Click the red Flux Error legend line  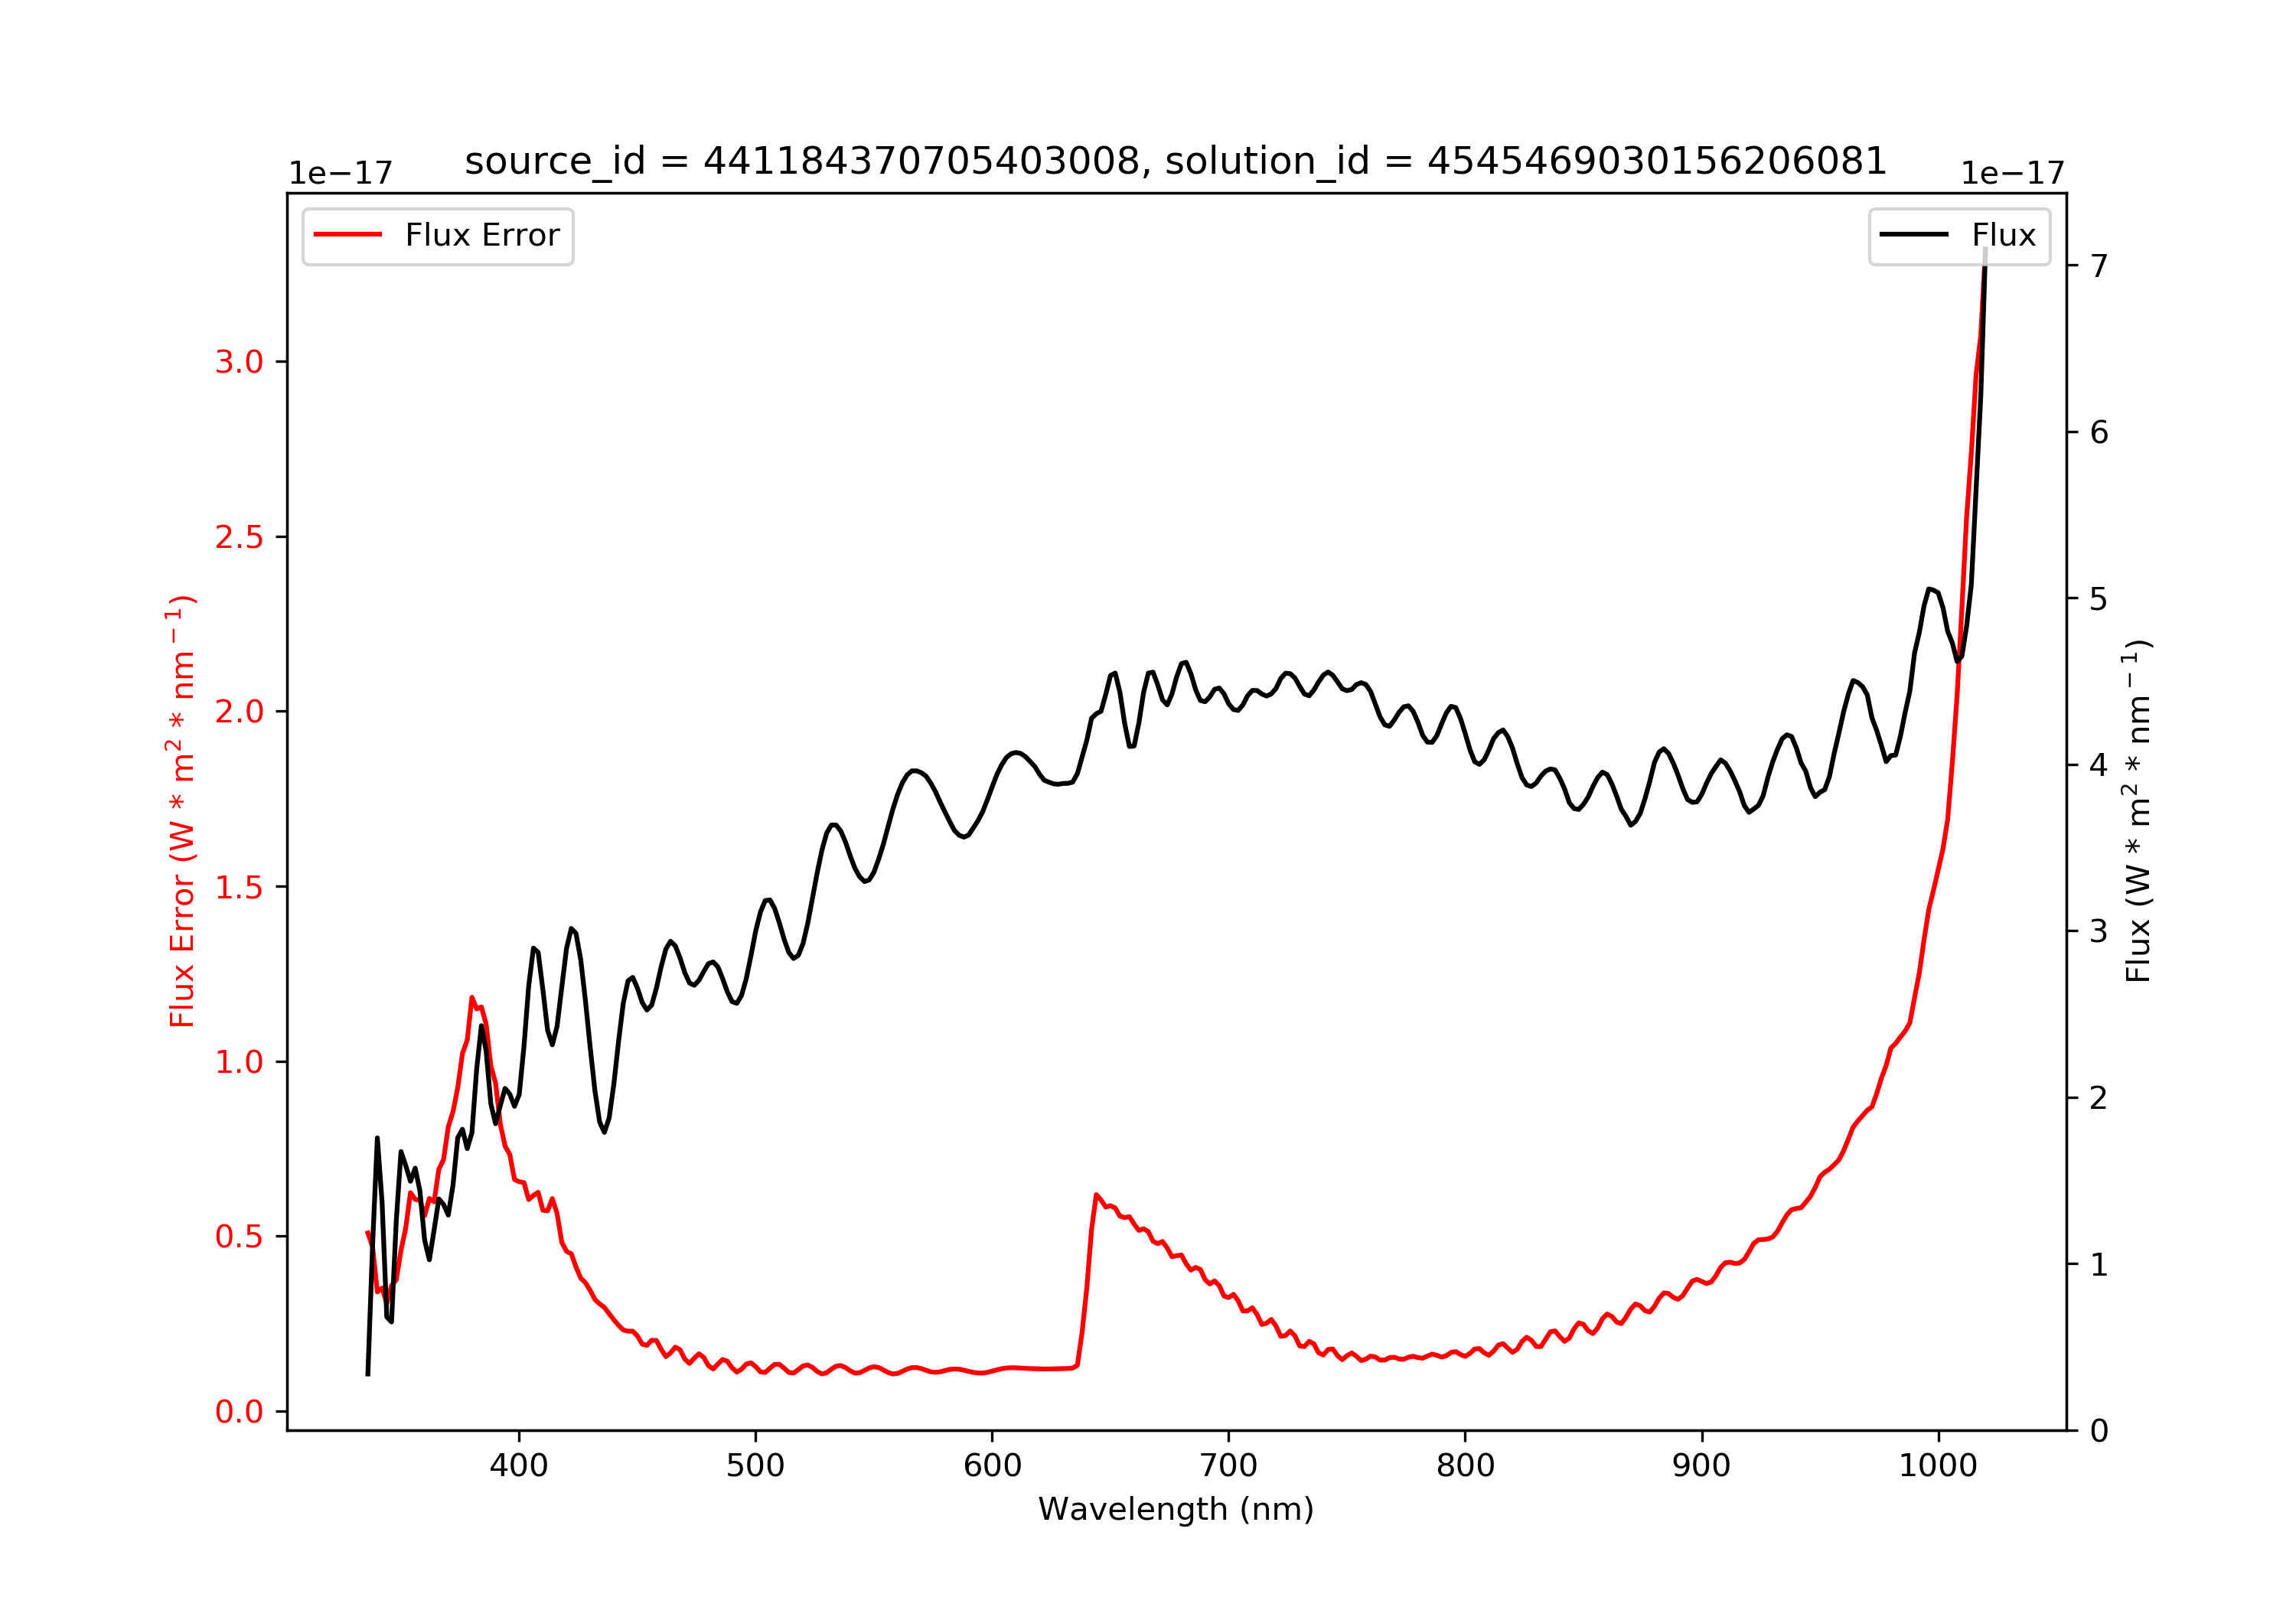pyautogui.click(x=347, y=235)
